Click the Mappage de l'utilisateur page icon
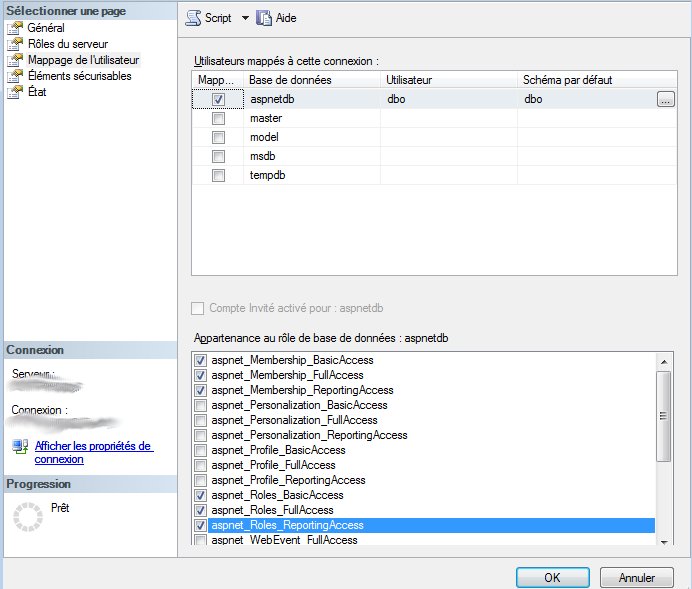Viewport: 692px width, 589px height. 15,60
